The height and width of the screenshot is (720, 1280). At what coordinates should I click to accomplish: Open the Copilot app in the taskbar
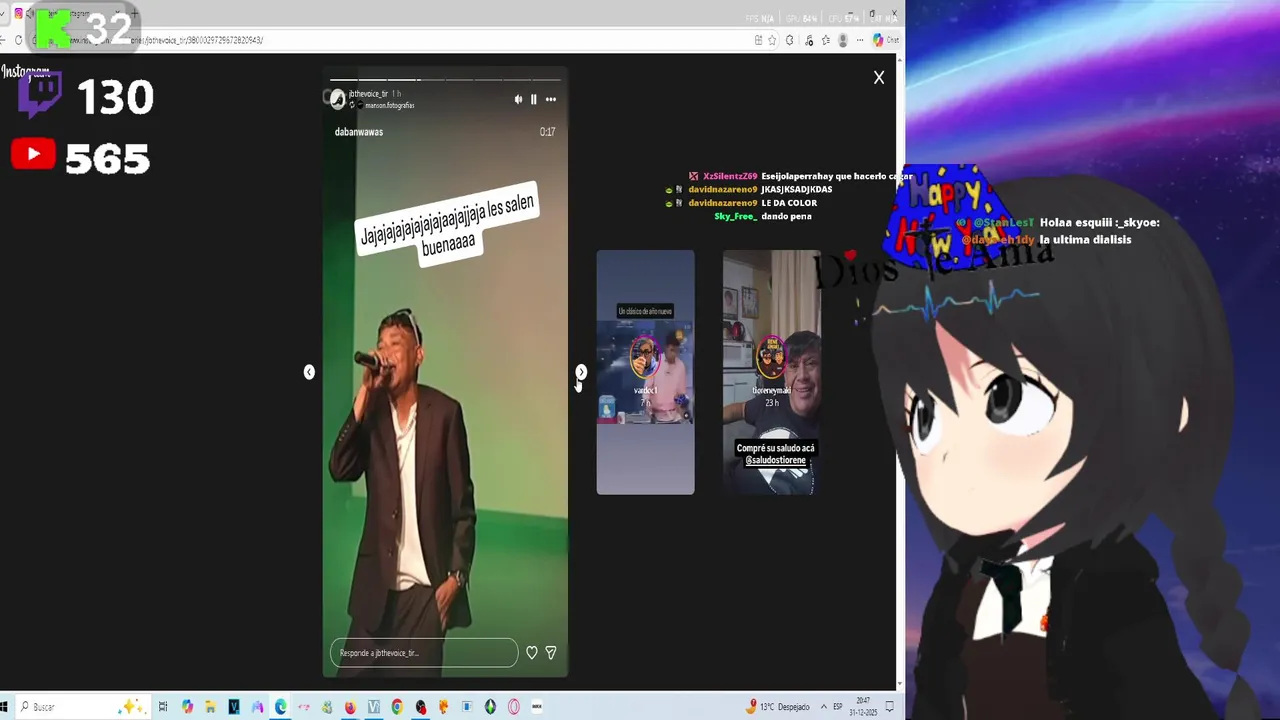click(187, 707)
